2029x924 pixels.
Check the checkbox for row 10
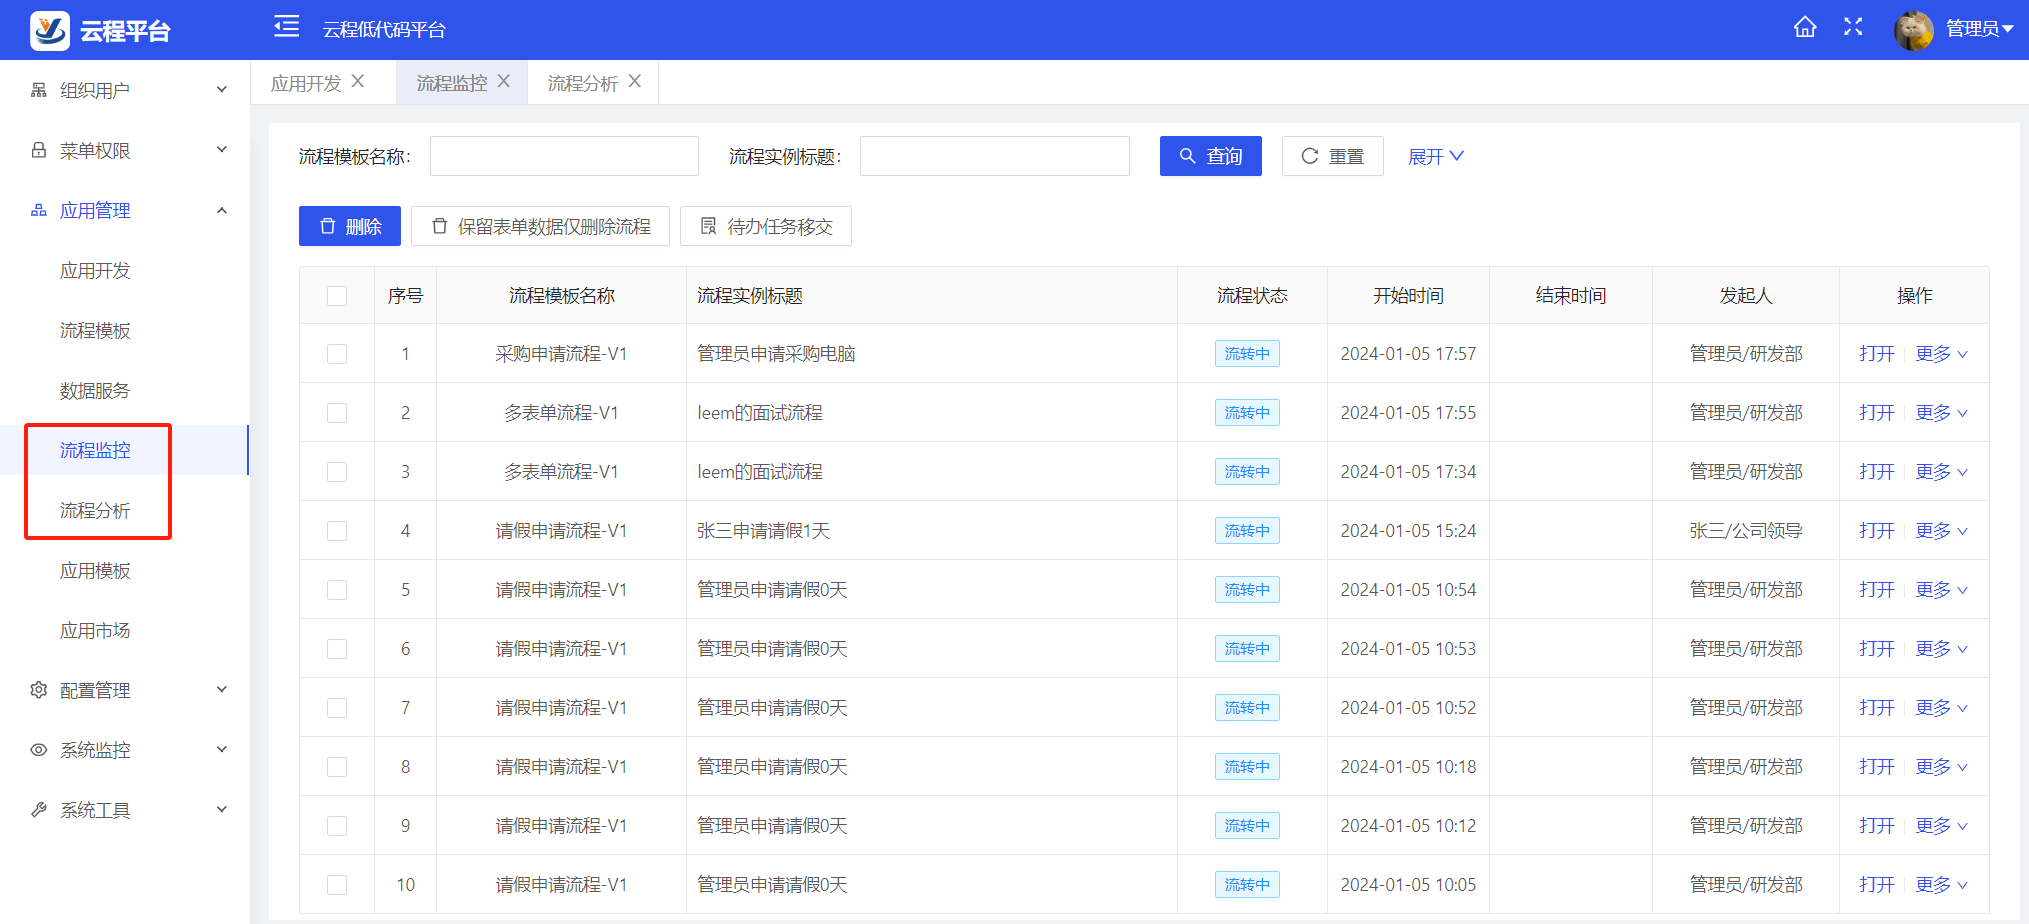tap(337, 885)
